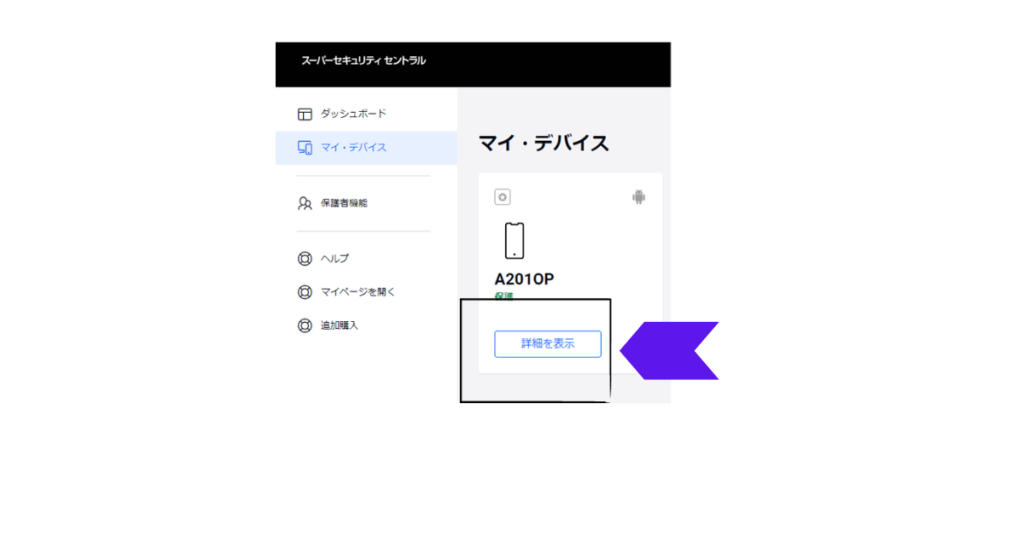
Task: Click the Android robot icon on card
Action: coord(639,197)
